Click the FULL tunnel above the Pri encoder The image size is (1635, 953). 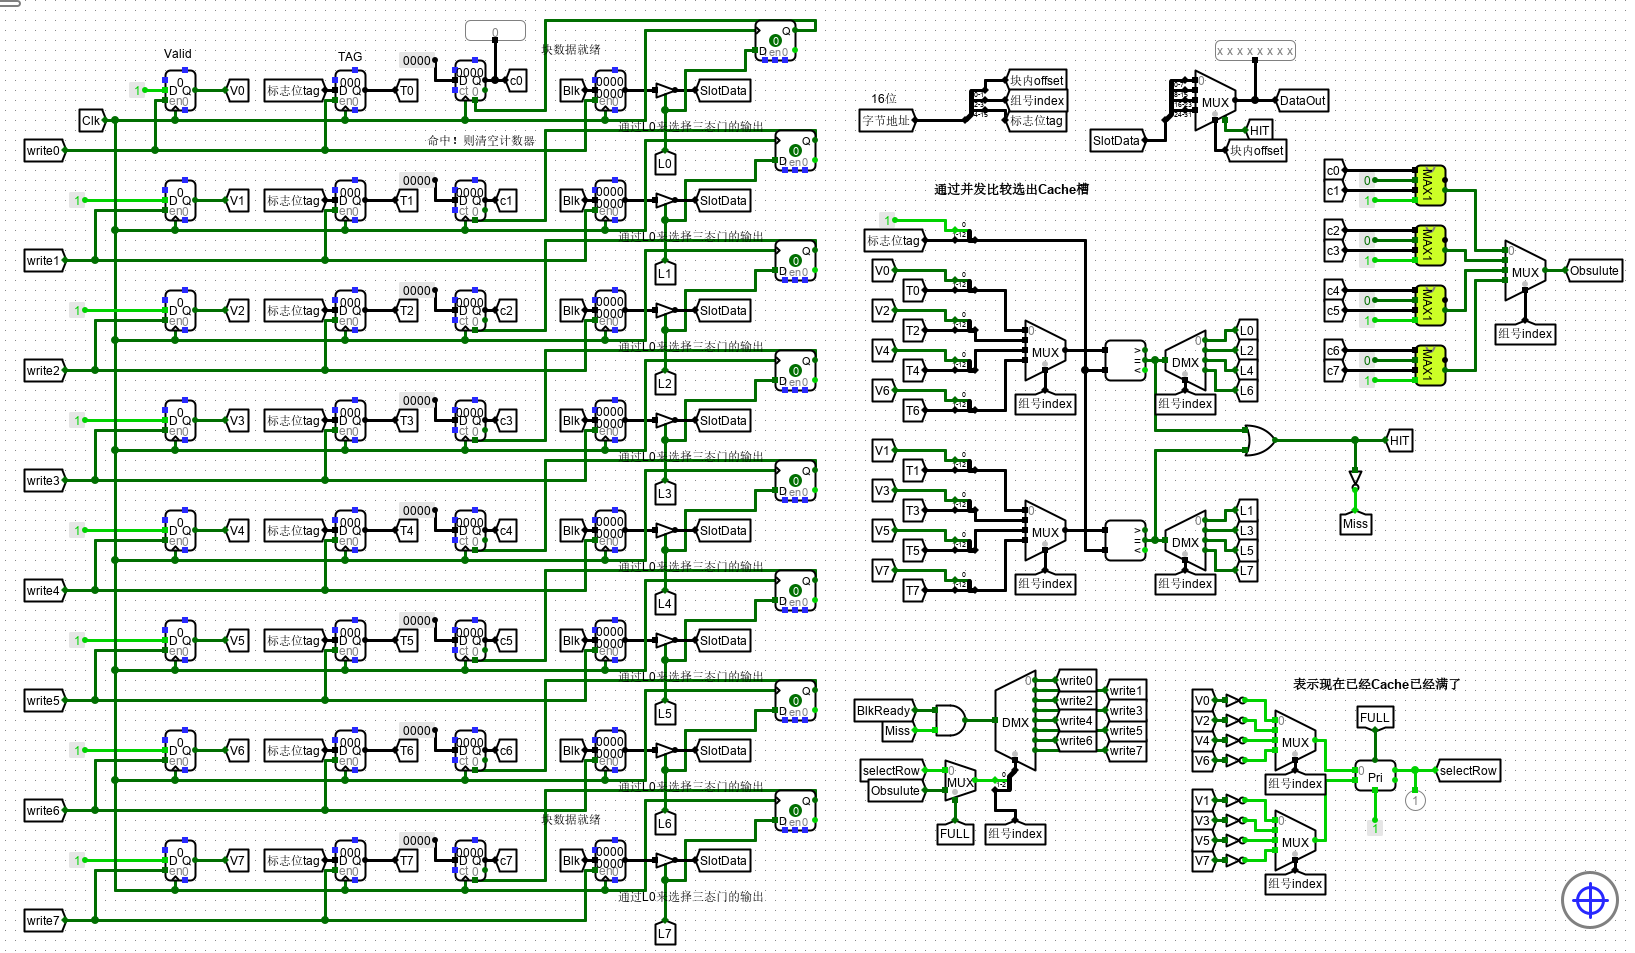click(1375, 718)
